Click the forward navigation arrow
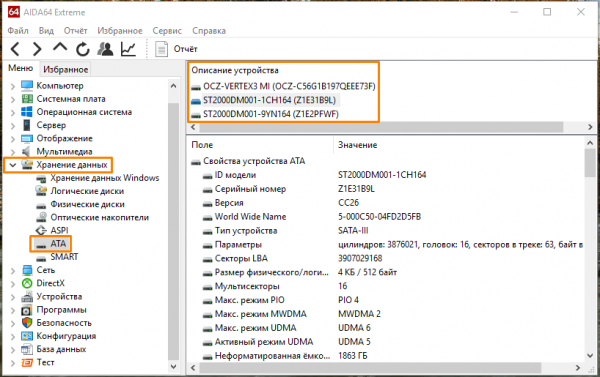600x377 pixels. (x=37, y=49)
